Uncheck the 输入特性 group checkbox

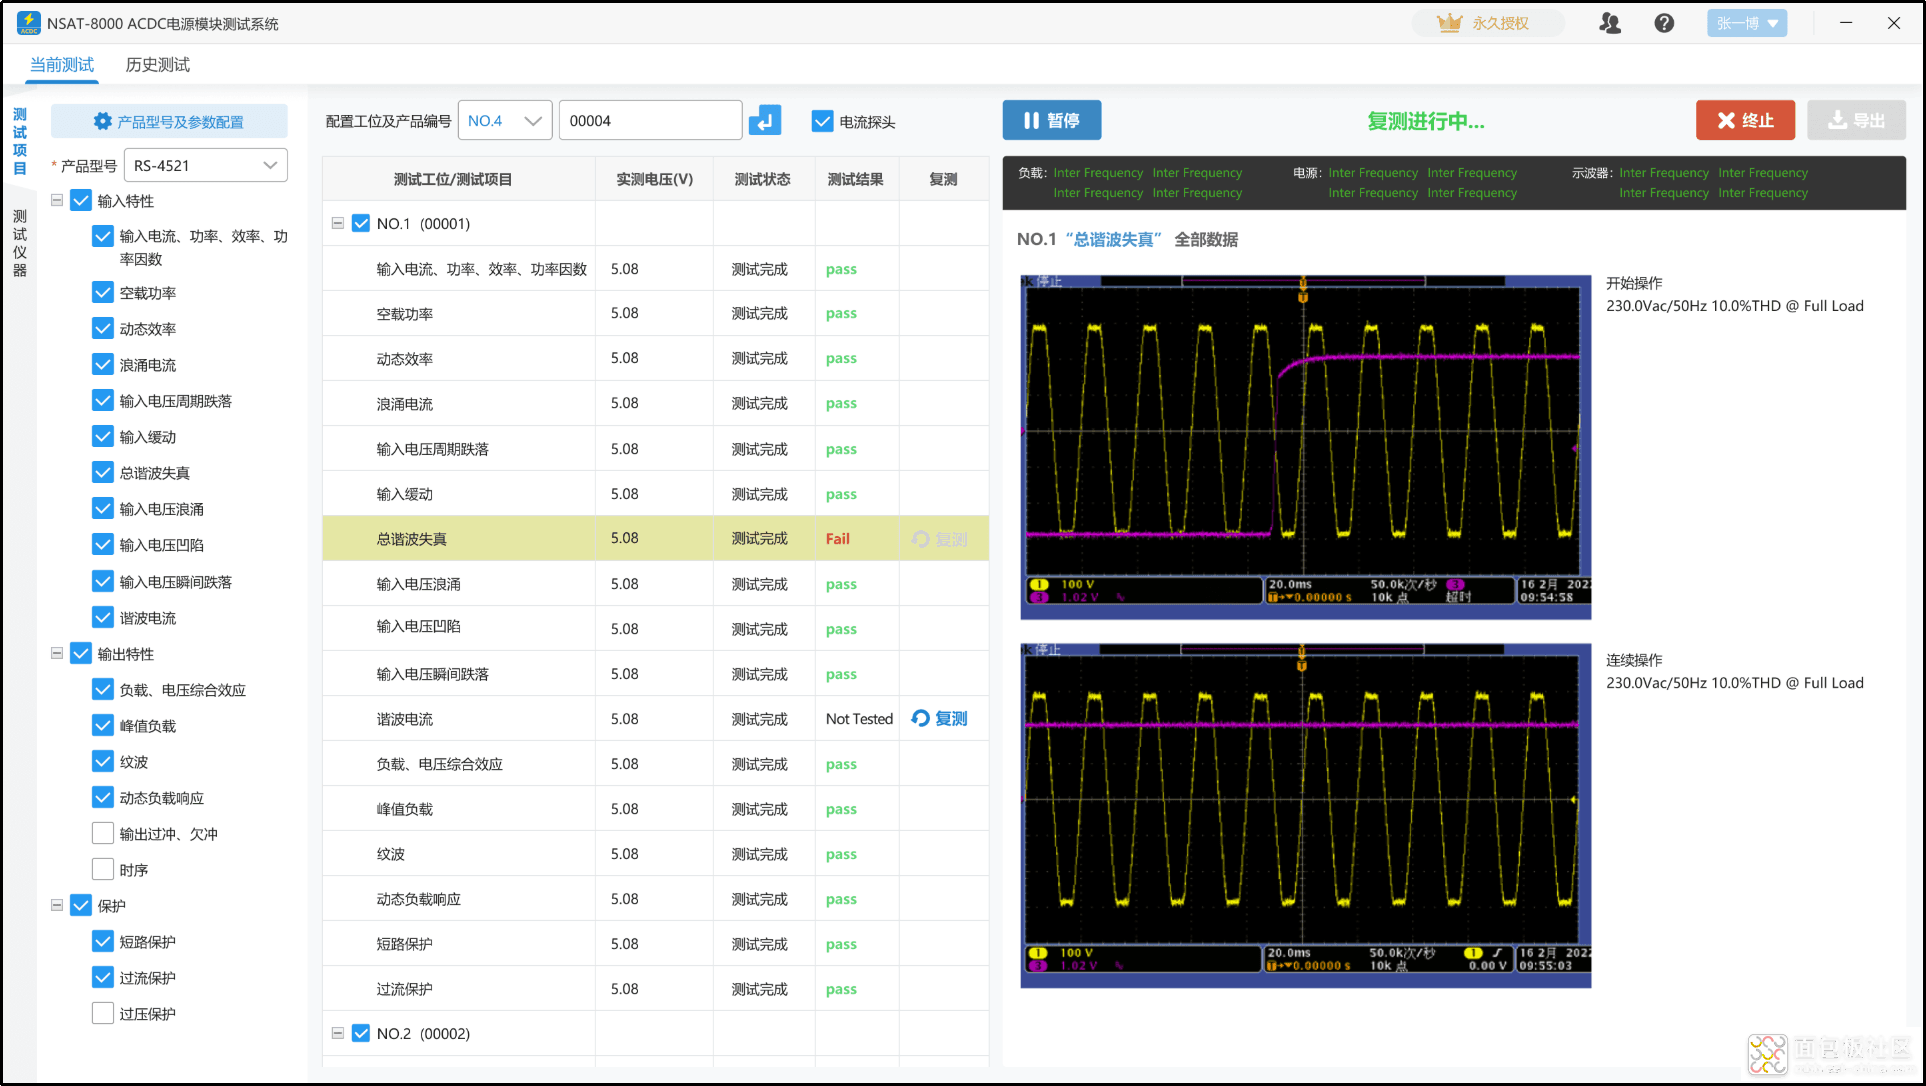82,201
